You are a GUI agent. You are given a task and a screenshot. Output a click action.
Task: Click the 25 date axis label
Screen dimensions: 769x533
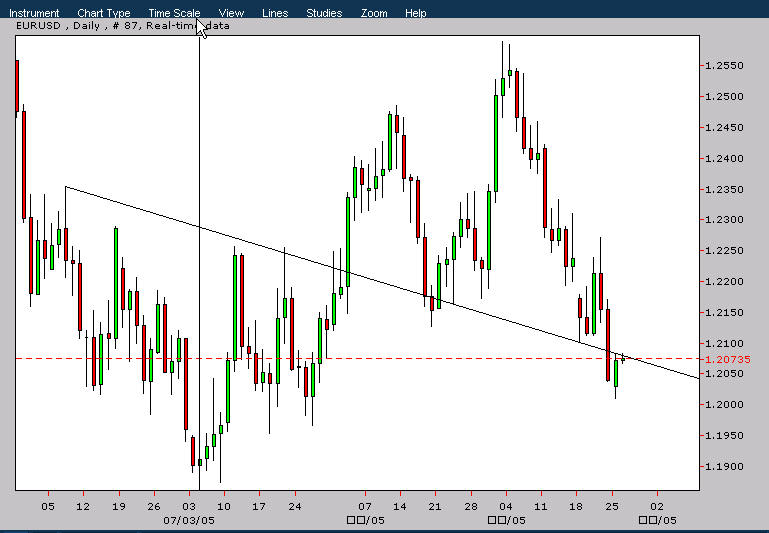(x=612, y=506)
